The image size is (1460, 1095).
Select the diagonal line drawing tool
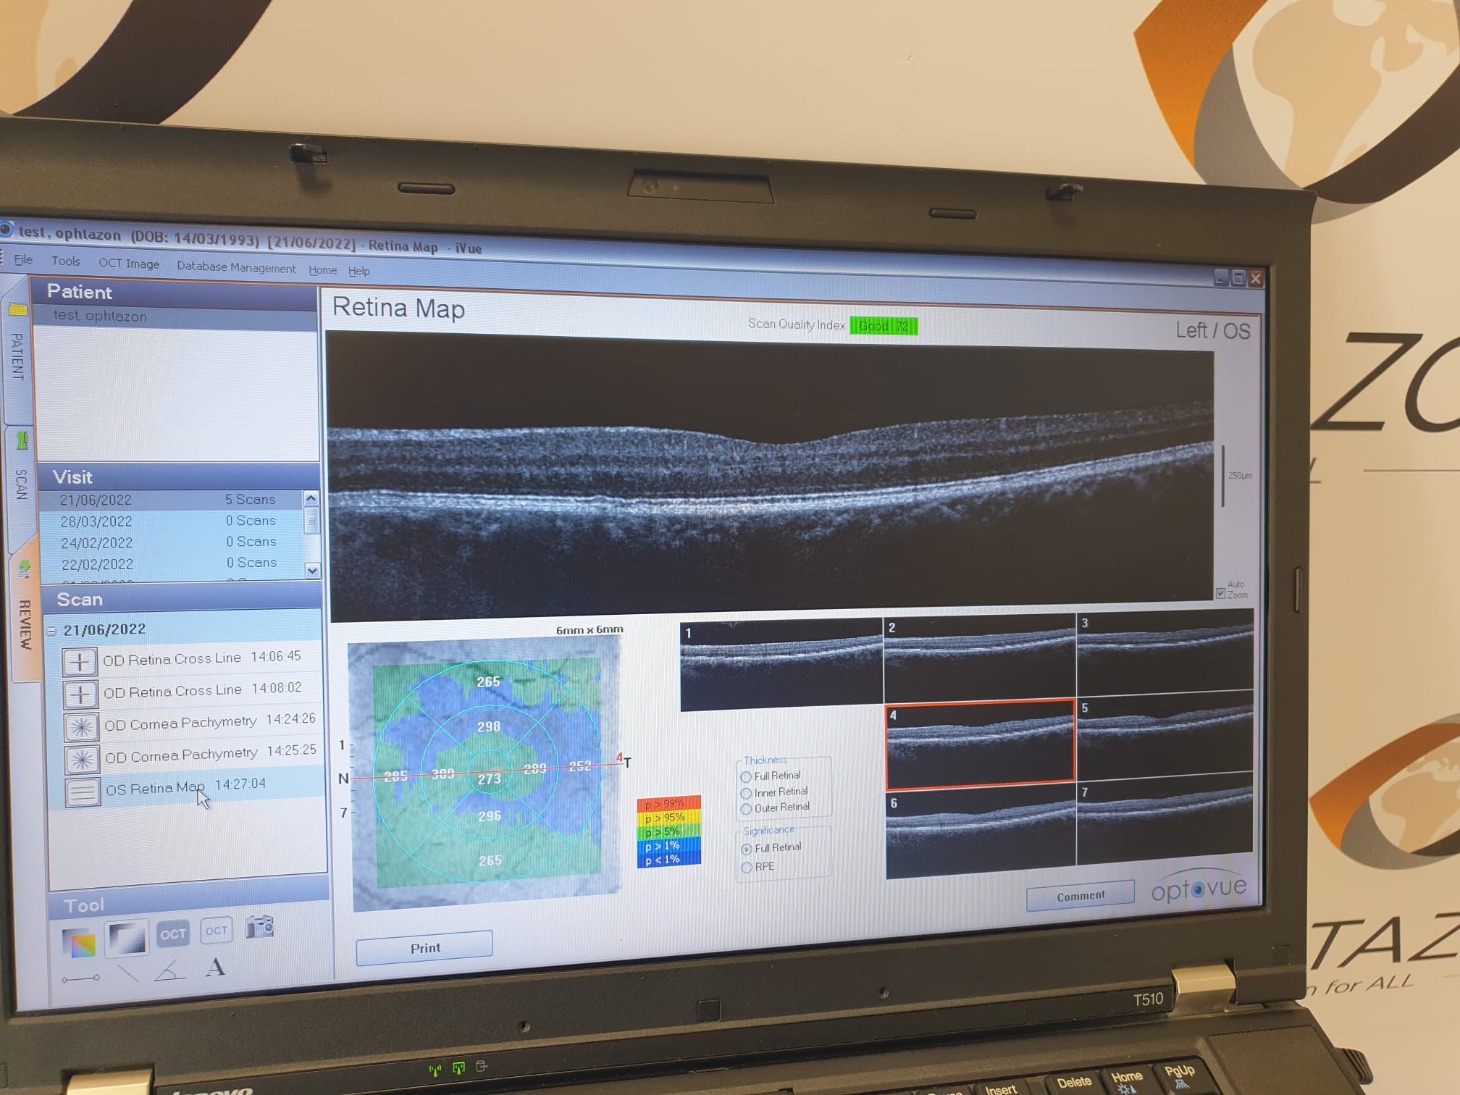128,972
